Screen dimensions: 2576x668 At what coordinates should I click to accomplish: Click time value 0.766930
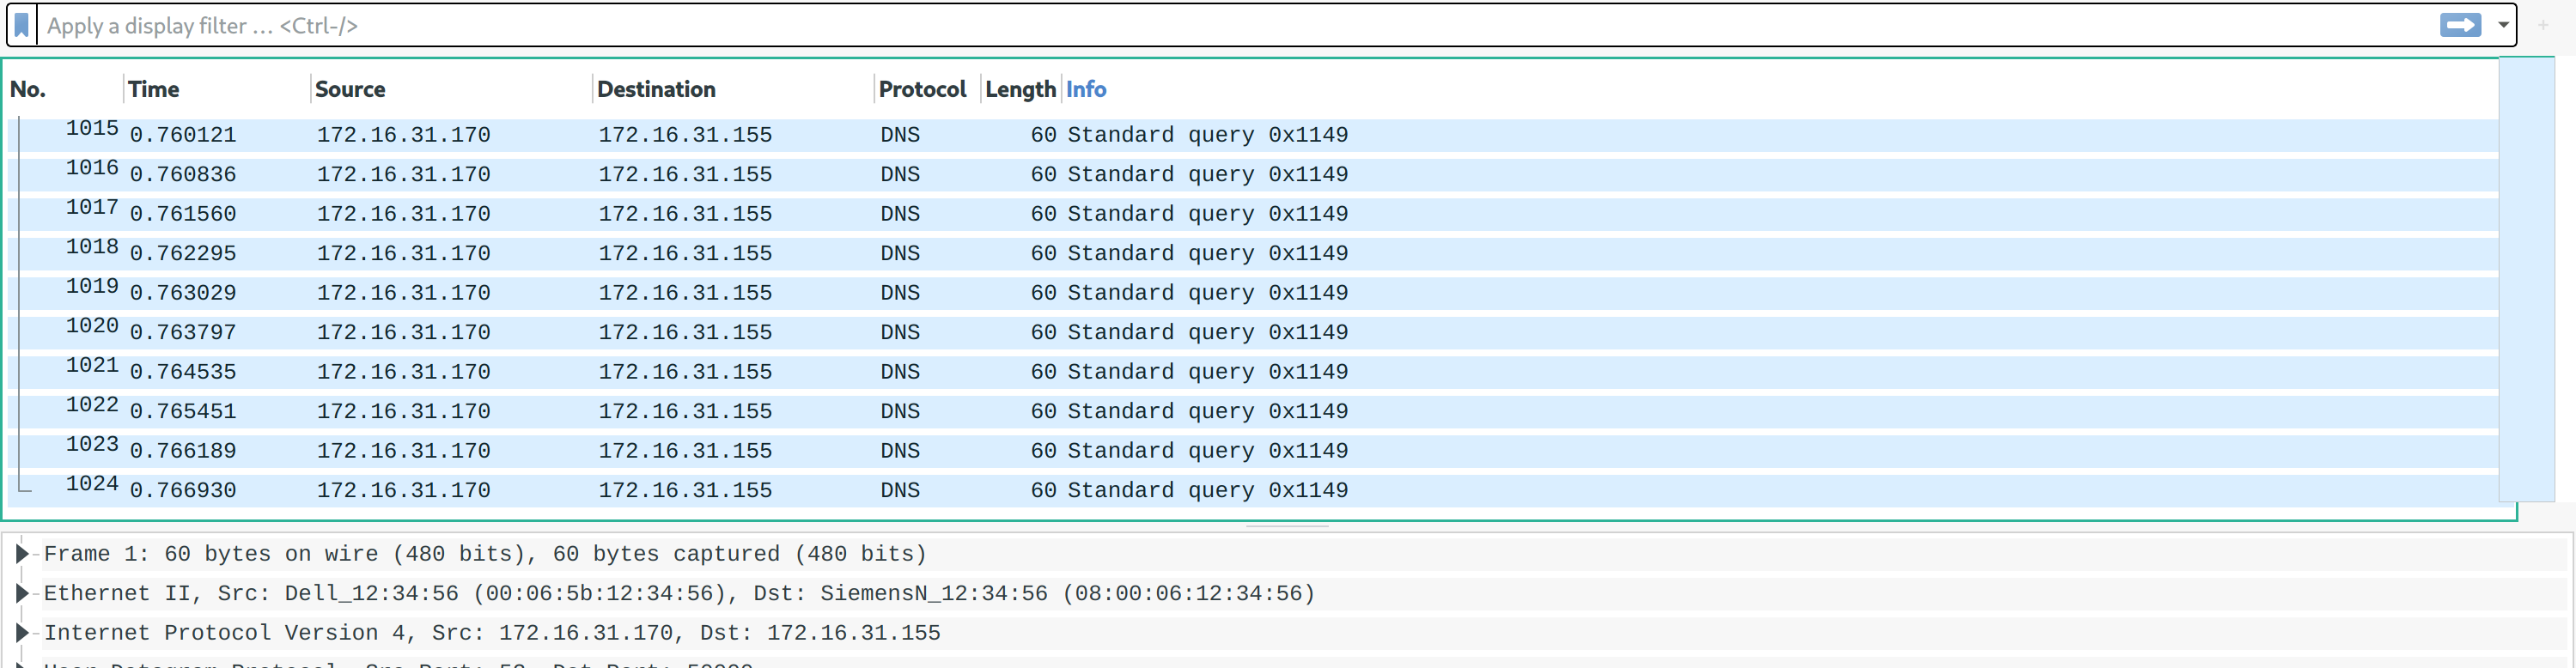tap(183, 491)
